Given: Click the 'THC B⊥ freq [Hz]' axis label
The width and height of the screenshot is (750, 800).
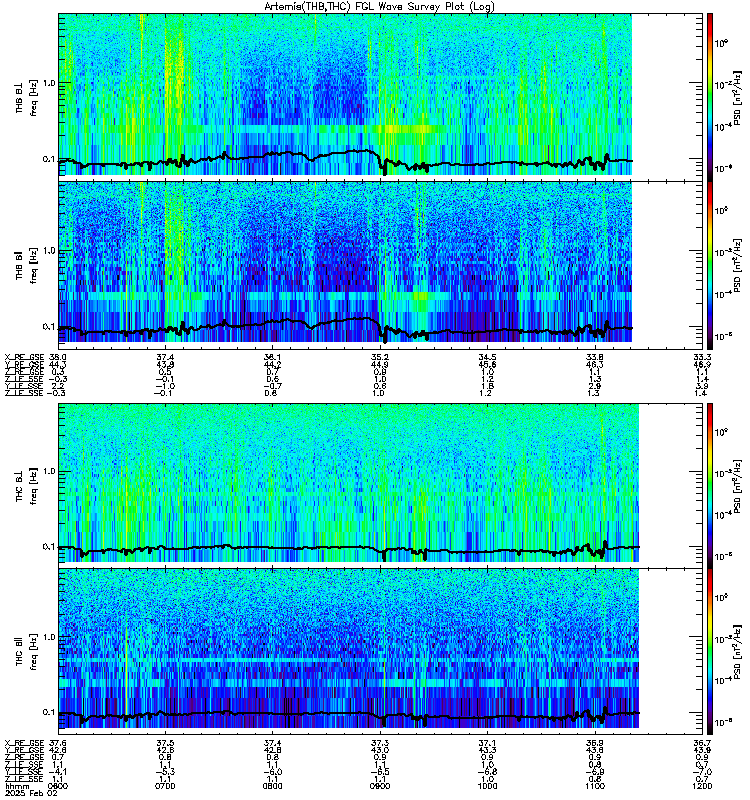Looking at the screenshot, I should (27, 486).
